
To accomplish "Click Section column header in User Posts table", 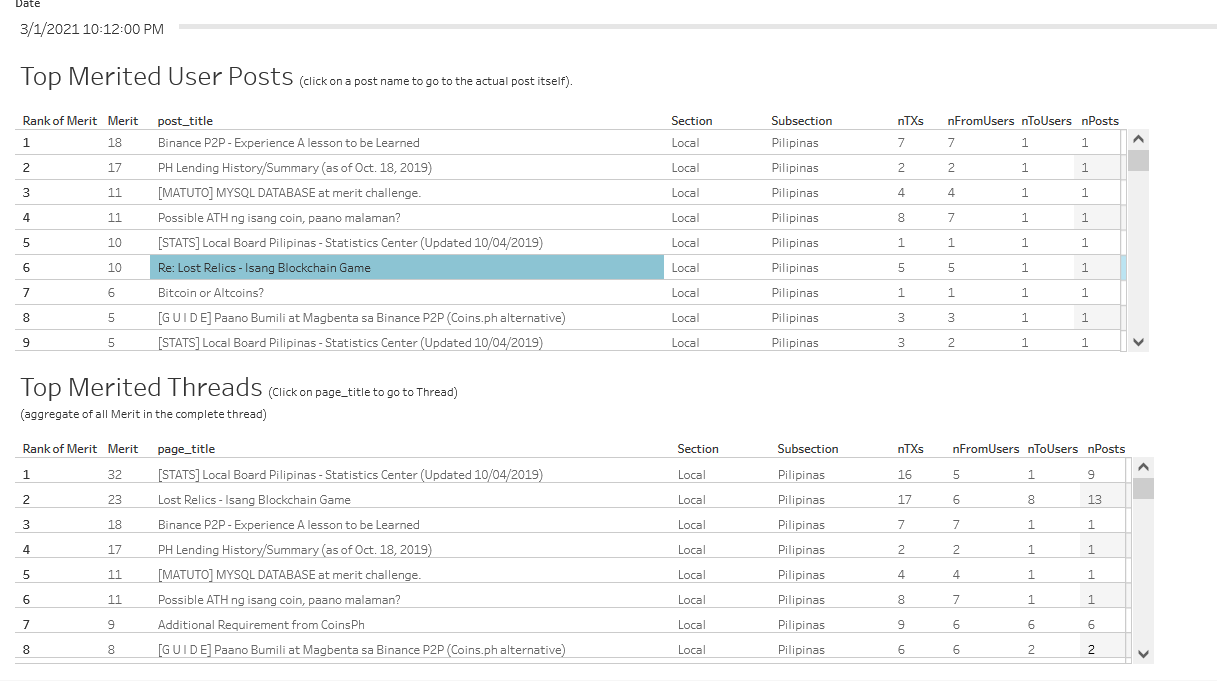I will (x=692, y=121).
